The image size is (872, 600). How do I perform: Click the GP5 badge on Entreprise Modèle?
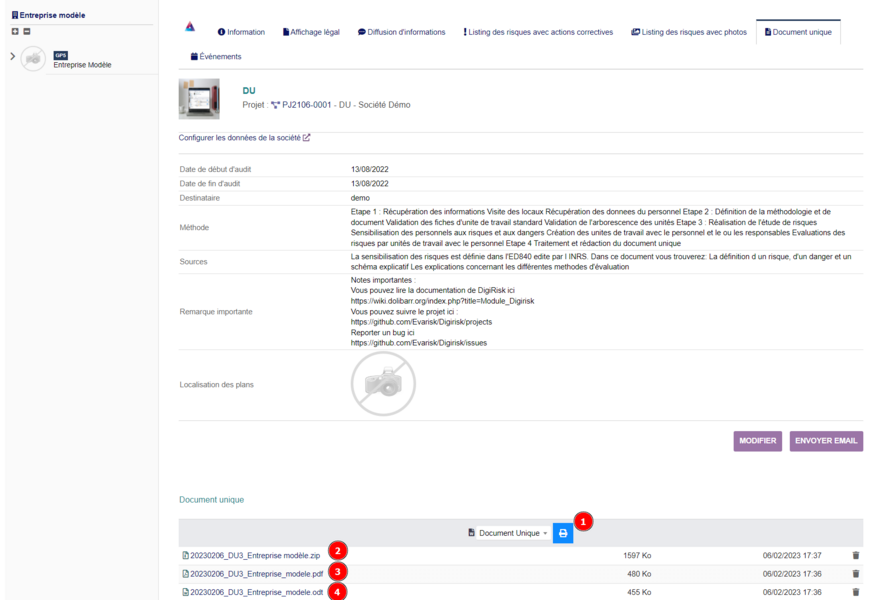(x=61, y=55)
